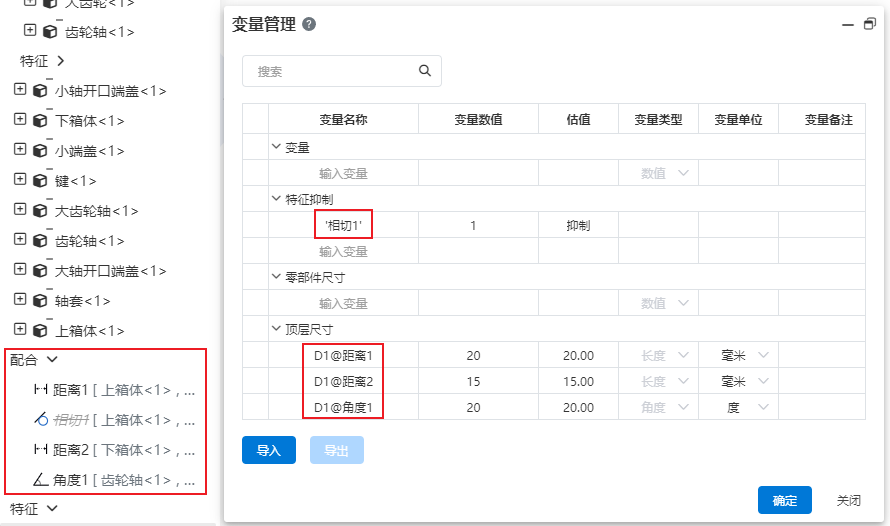This screenshot has height=526, width=890.
Task: Select the 距离1 mate constraint icon
Action: 41,390
